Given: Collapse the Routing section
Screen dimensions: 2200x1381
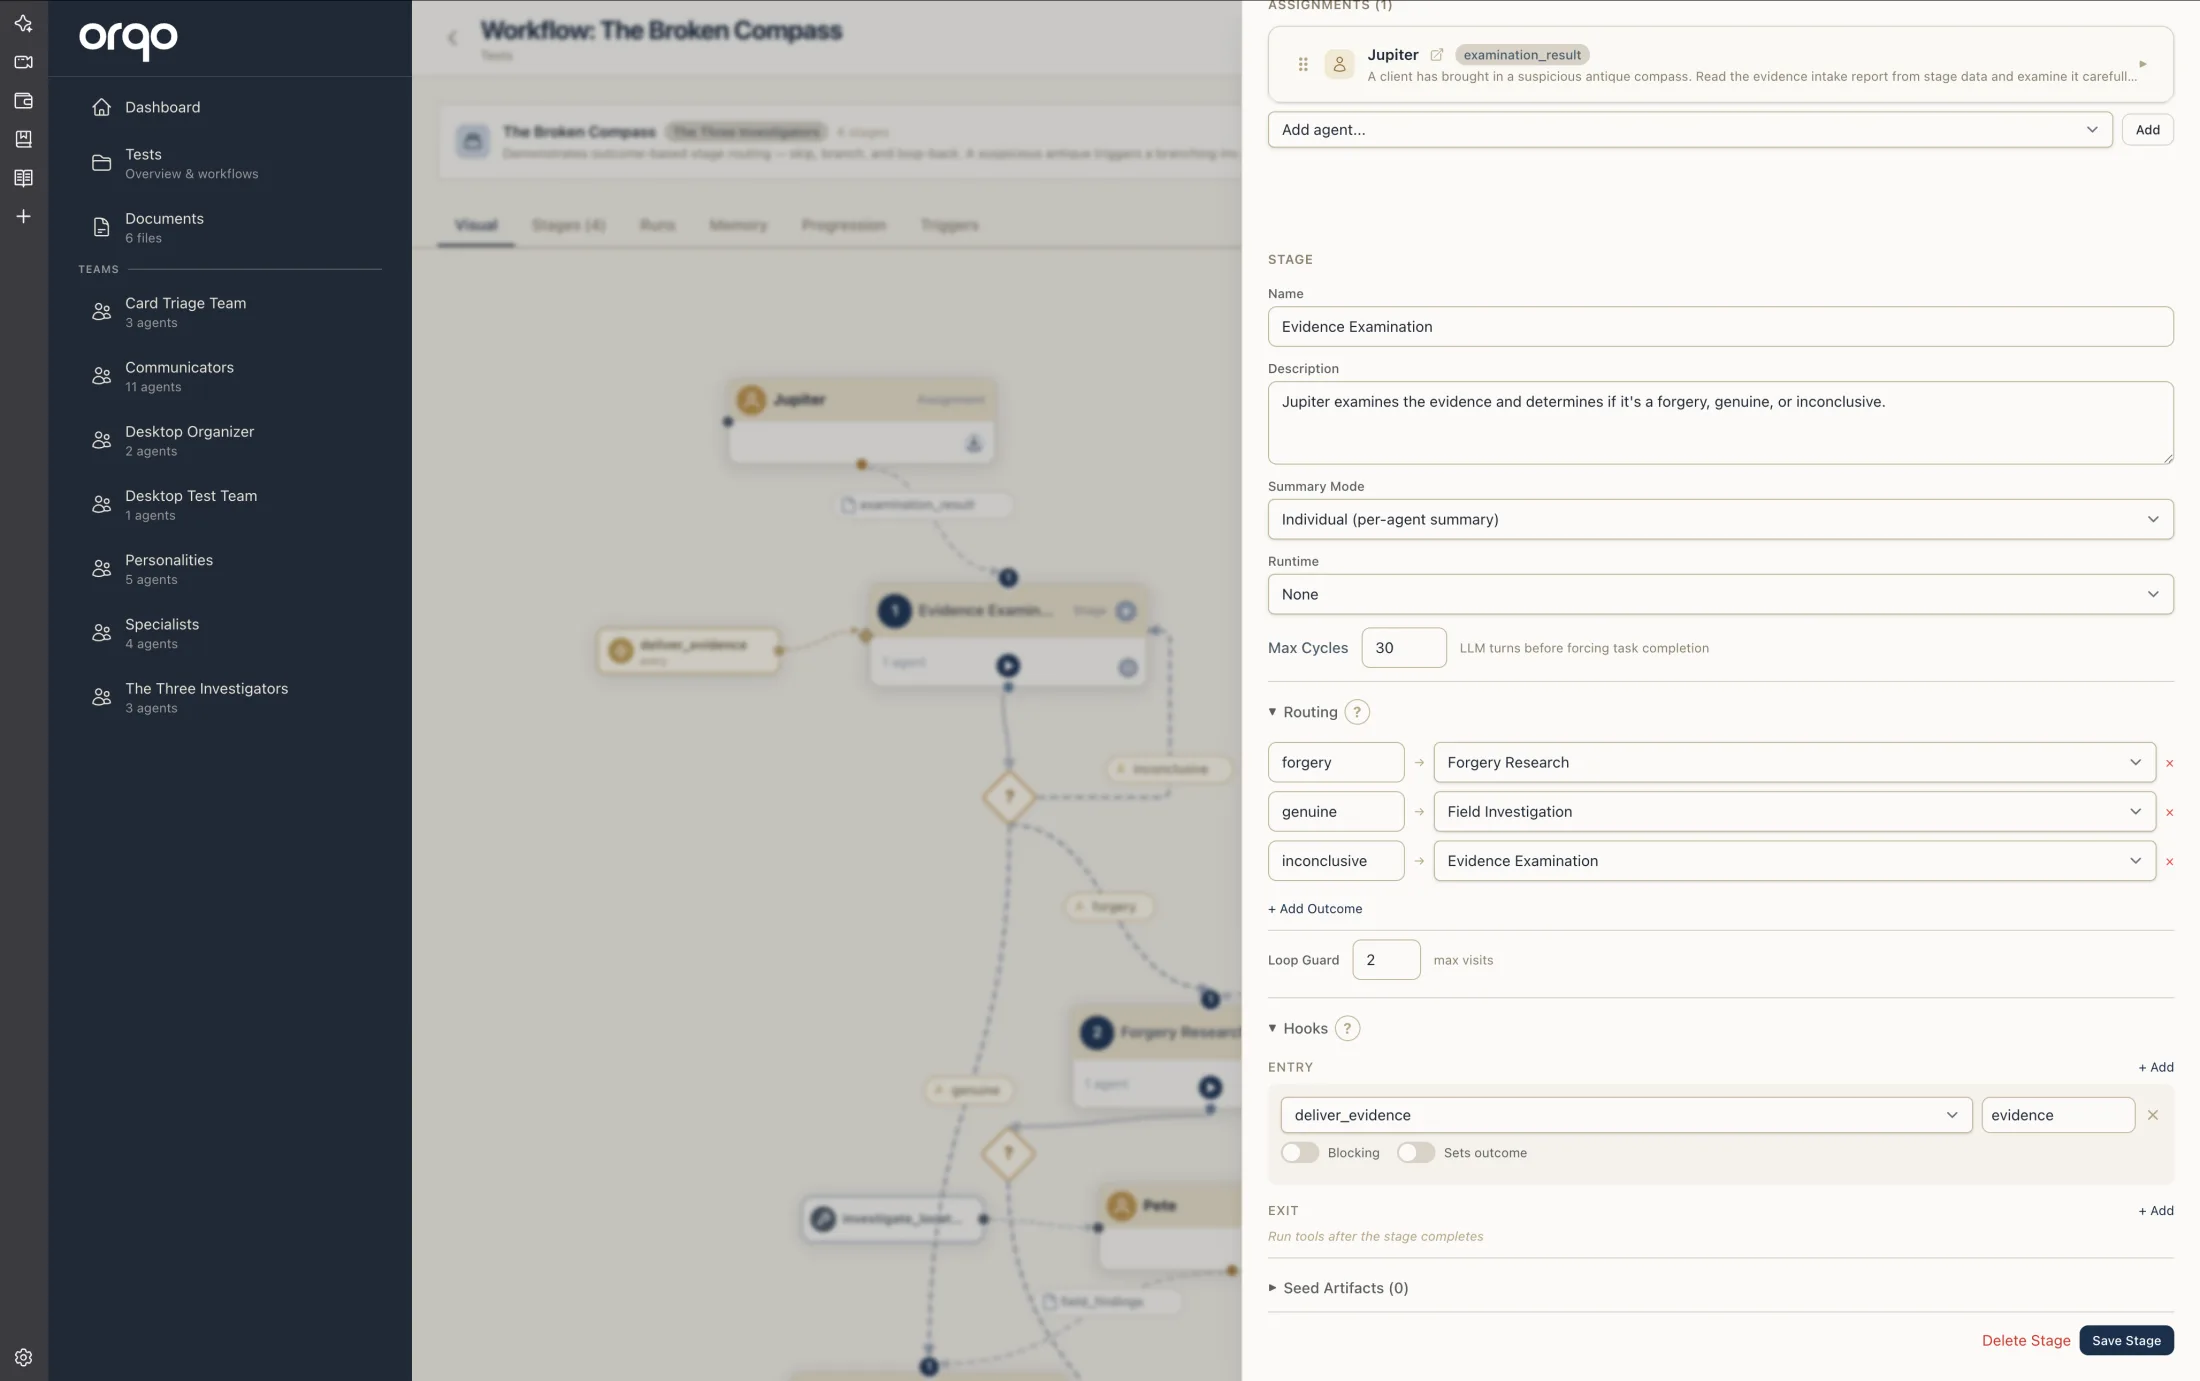Looking at the screenshot, I should point(1303,712).
